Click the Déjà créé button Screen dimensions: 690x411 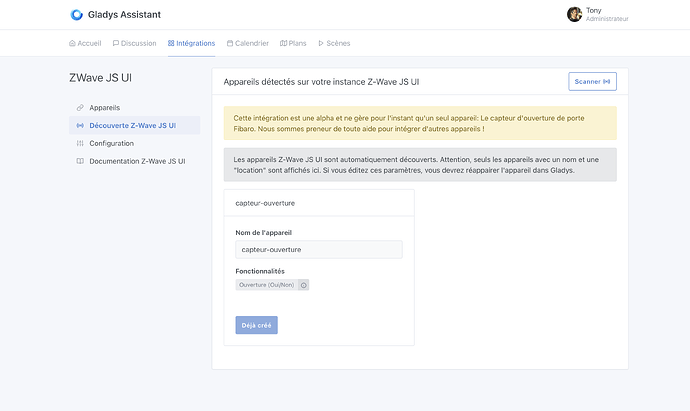click(x=256, y=325)
